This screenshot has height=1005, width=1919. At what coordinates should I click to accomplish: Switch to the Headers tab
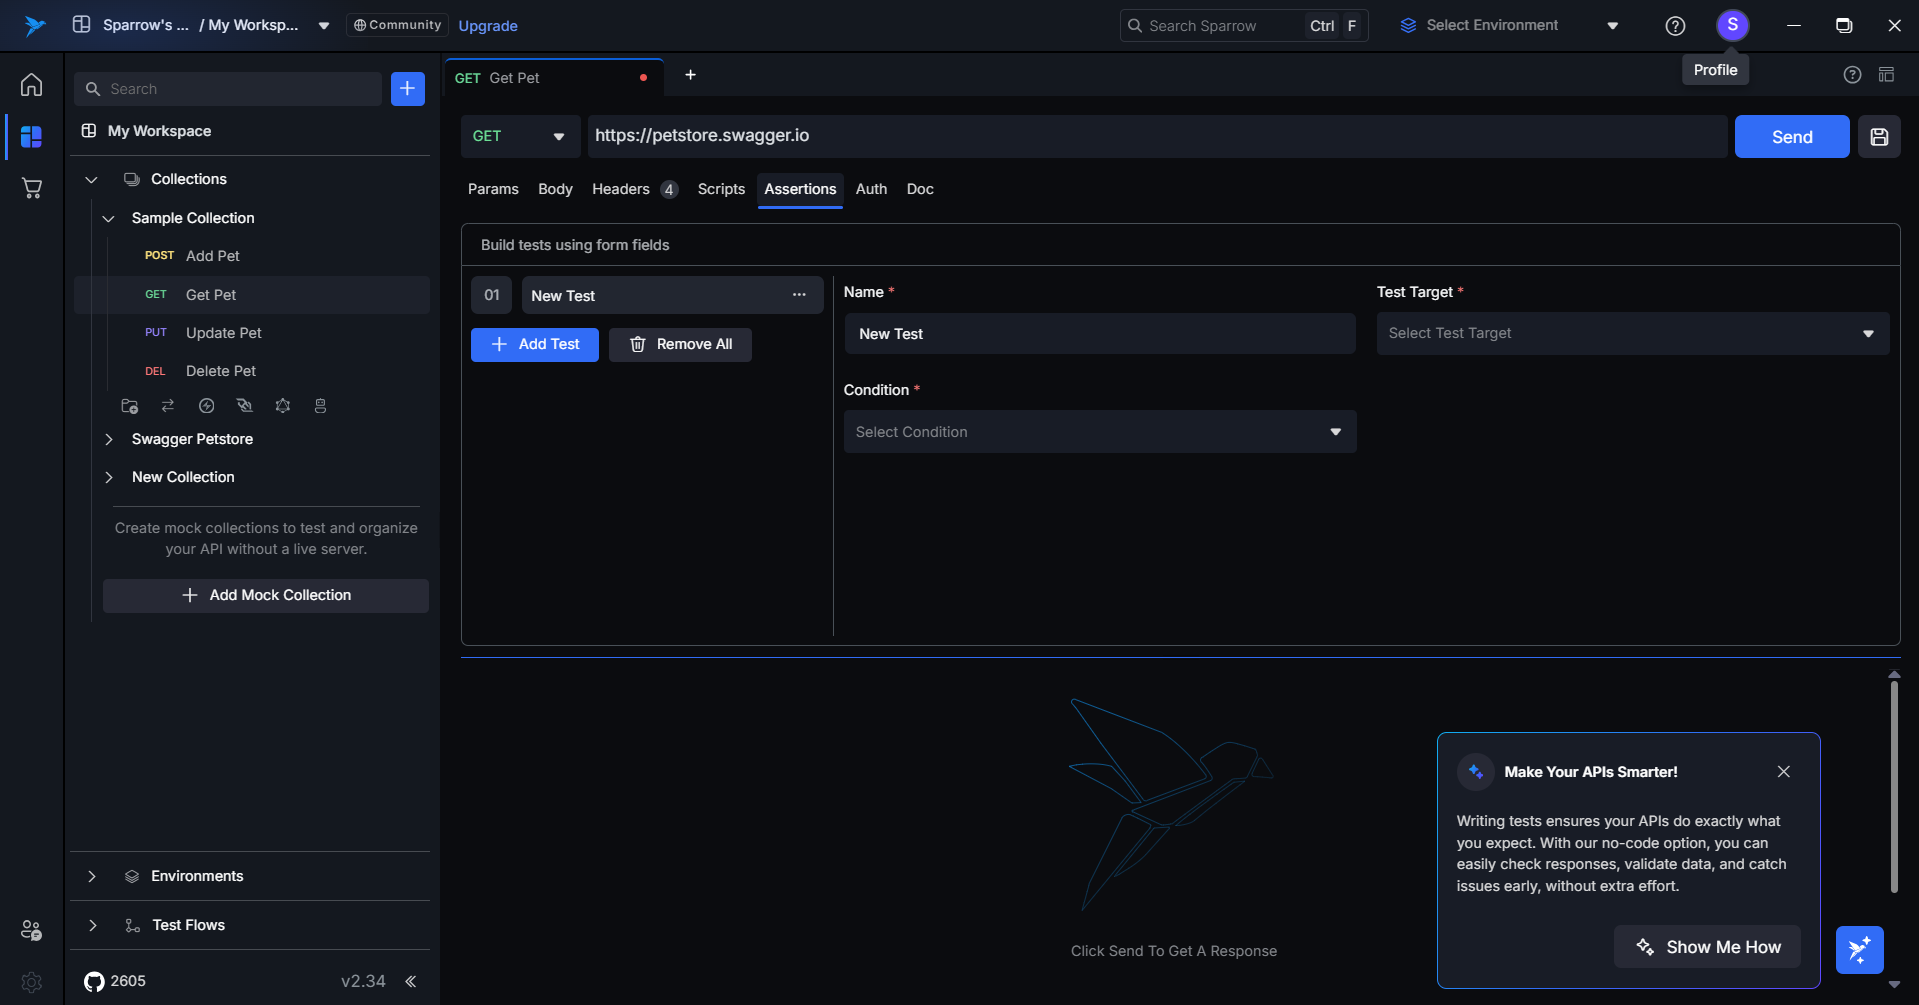(621, 189)
